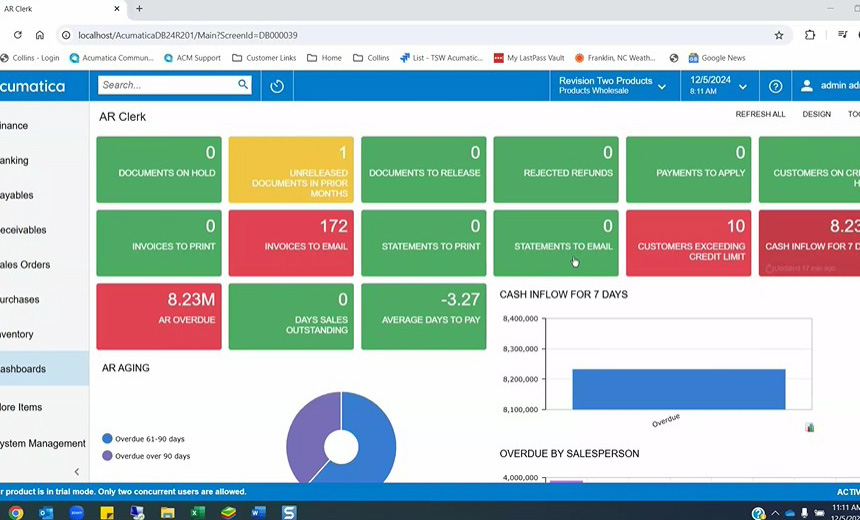Open a new browser tab with plus button
Viewport: 860px width, 520px height.
pos(139,9)
